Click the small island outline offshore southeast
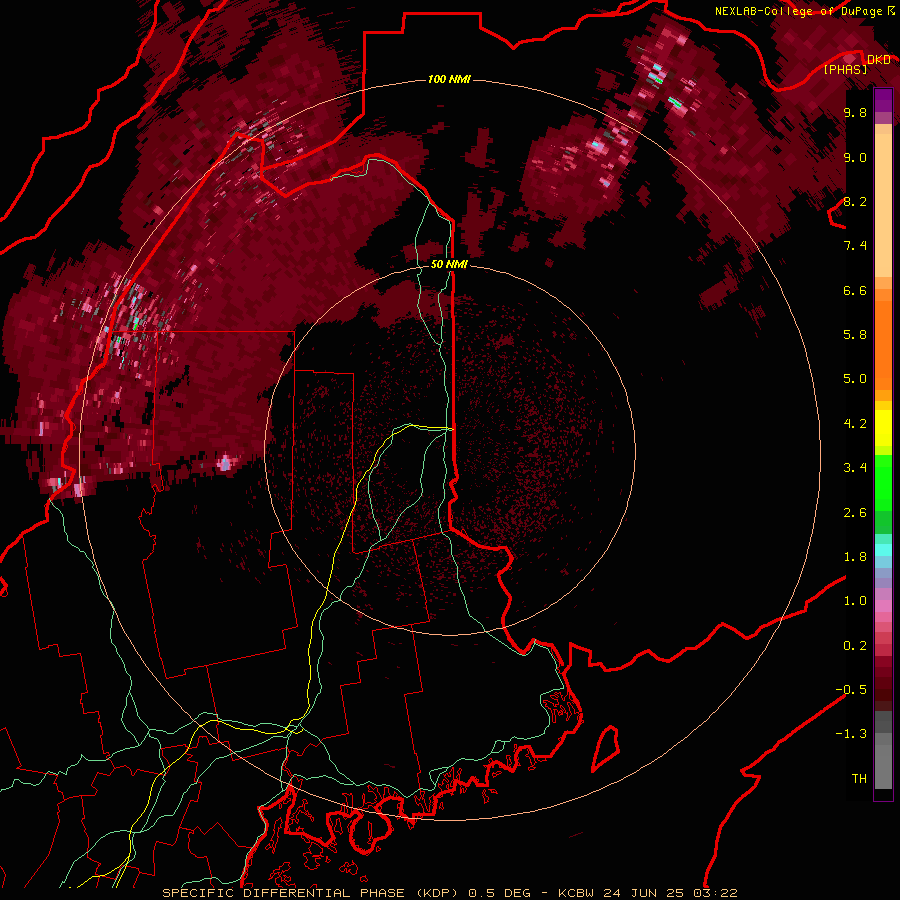 click(605, 748)
